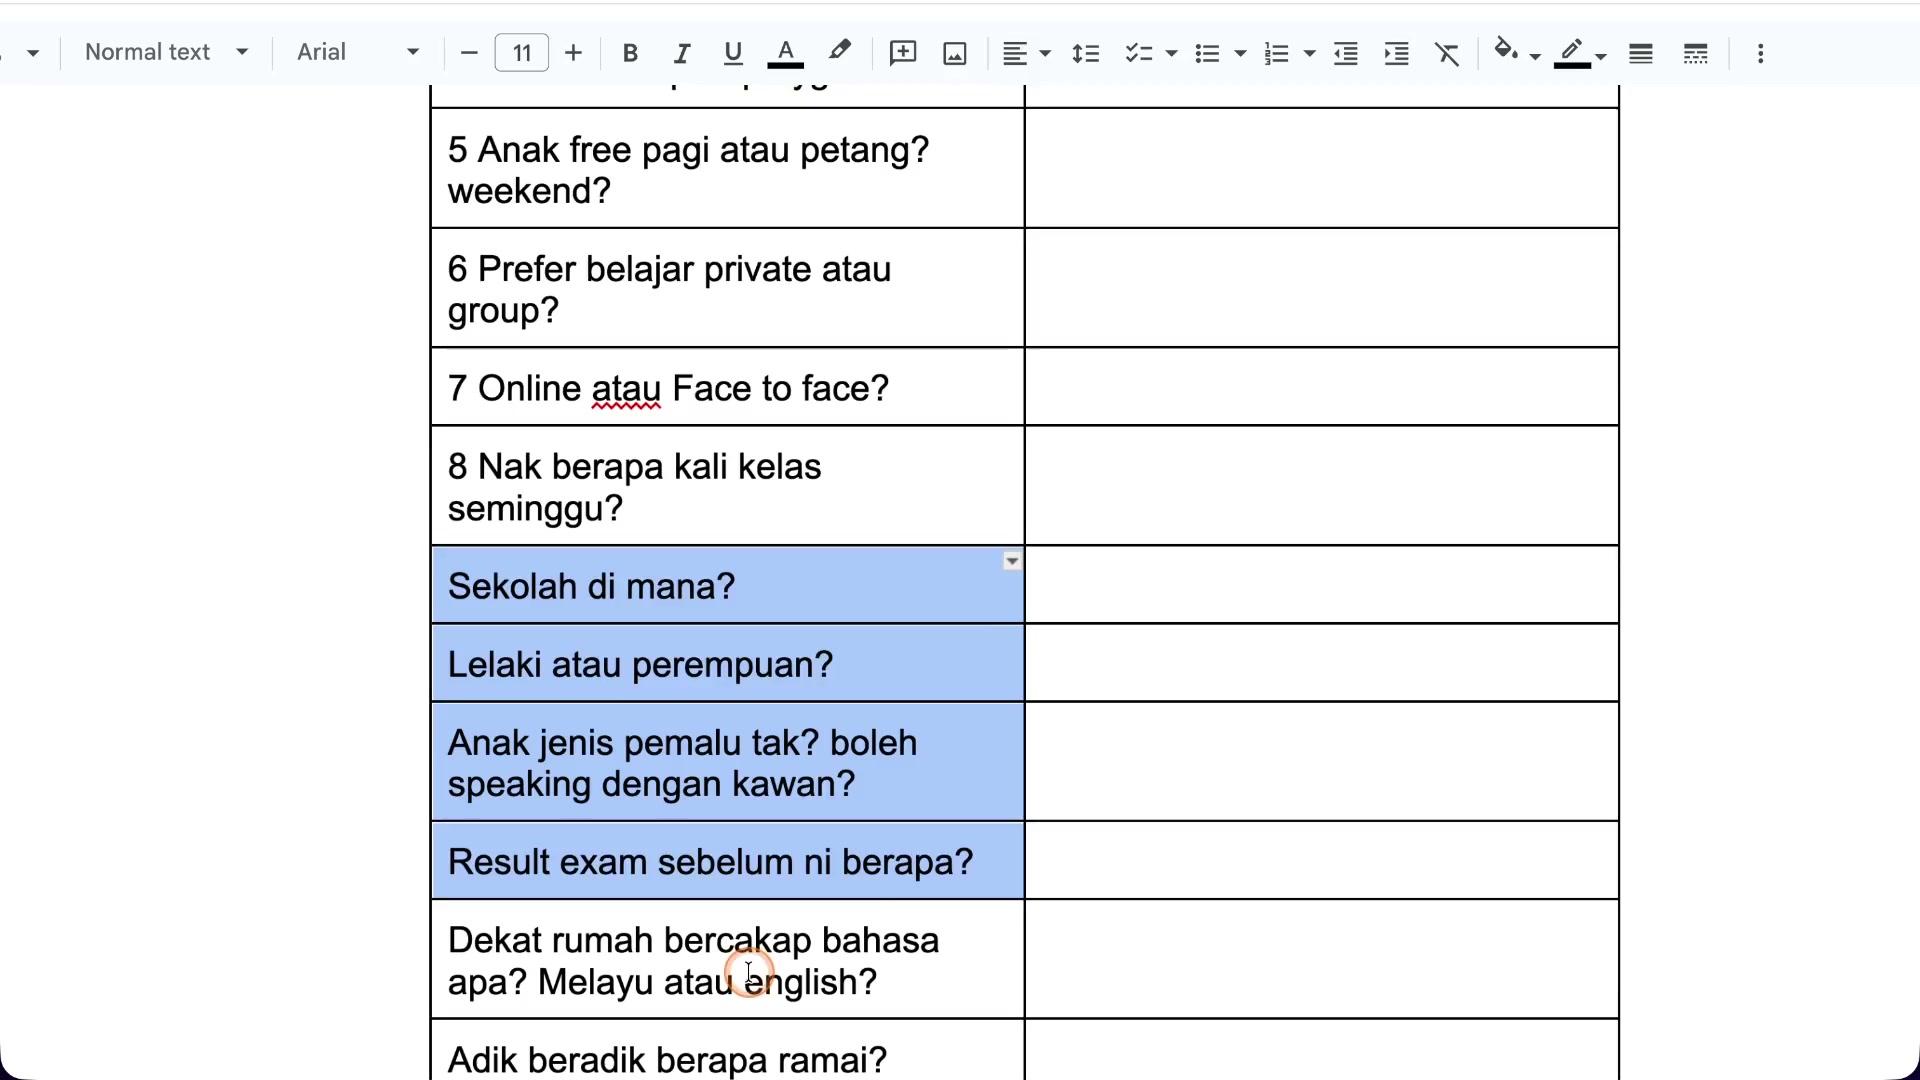Open the highlight color tool

coord(840,51)
